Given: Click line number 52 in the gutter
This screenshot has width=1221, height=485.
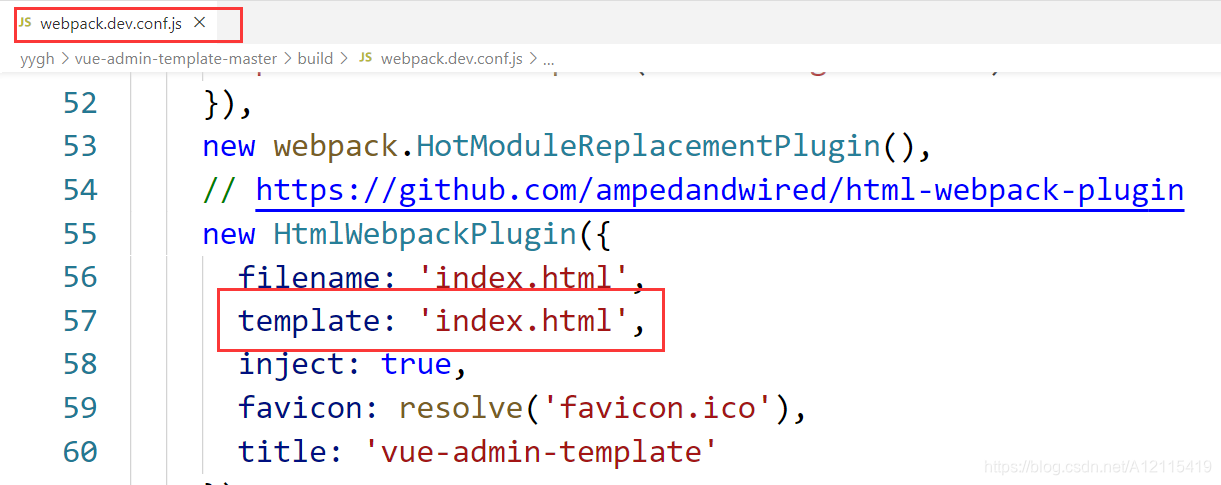Looking at the screenshot, I should click(x=80, y=102).
